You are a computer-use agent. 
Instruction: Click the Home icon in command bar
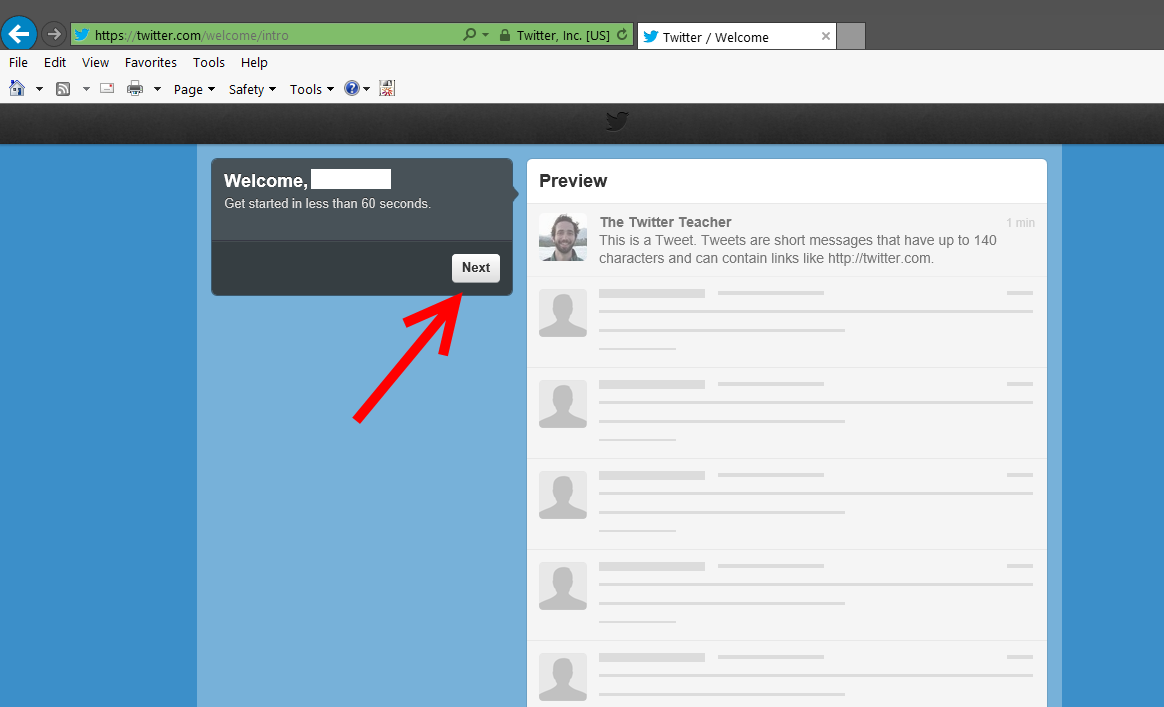coord(17,89)
